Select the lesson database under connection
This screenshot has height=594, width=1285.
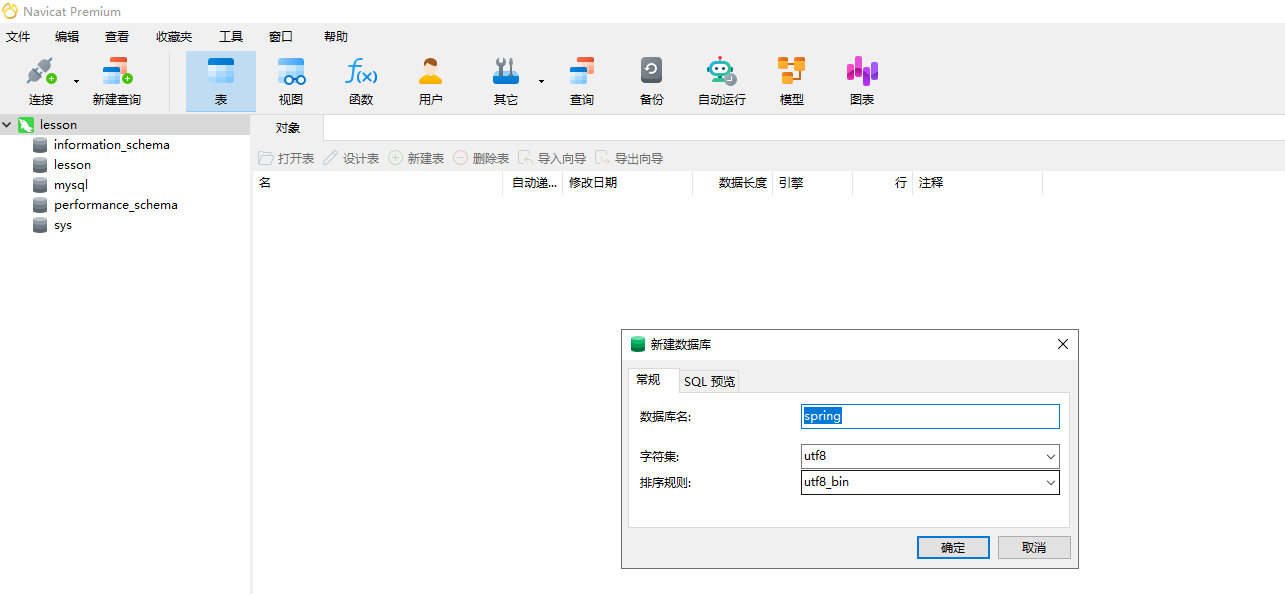click(x=72, y=165)
